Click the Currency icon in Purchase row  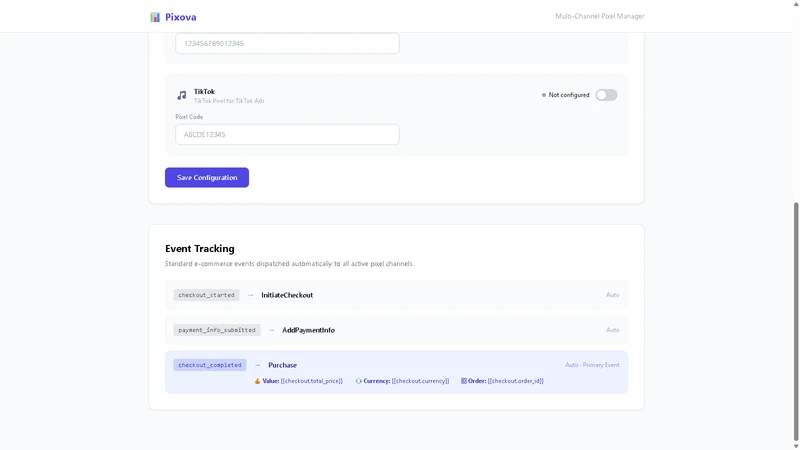(358, 381)
